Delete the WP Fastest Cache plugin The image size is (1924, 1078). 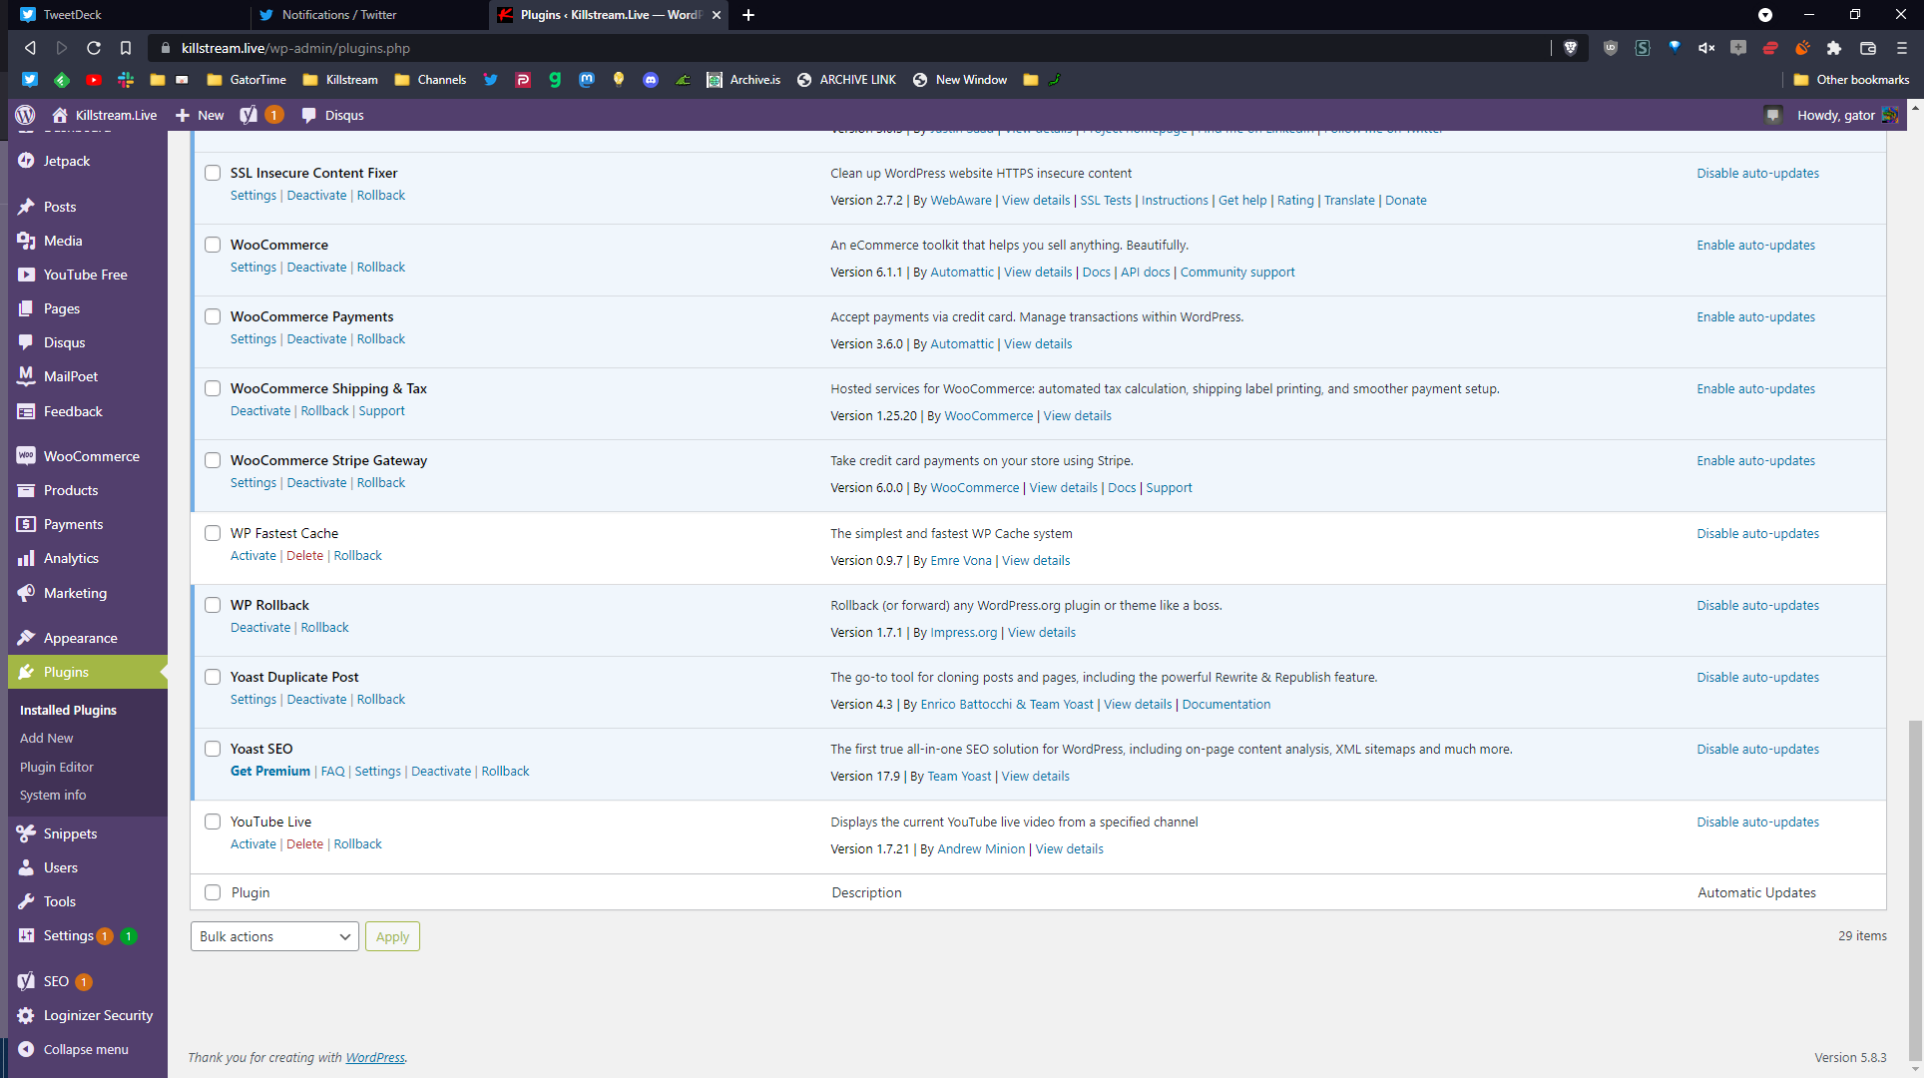304,556
